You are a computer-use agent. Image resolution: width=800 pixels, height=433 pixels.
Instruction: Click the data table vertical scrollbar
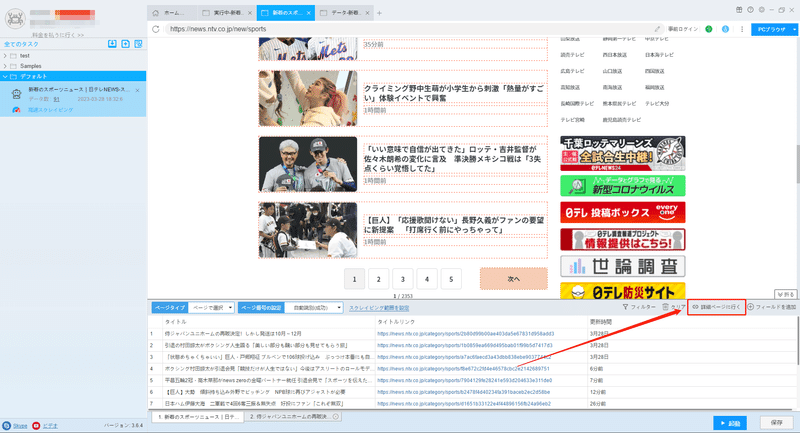point(797,341)
